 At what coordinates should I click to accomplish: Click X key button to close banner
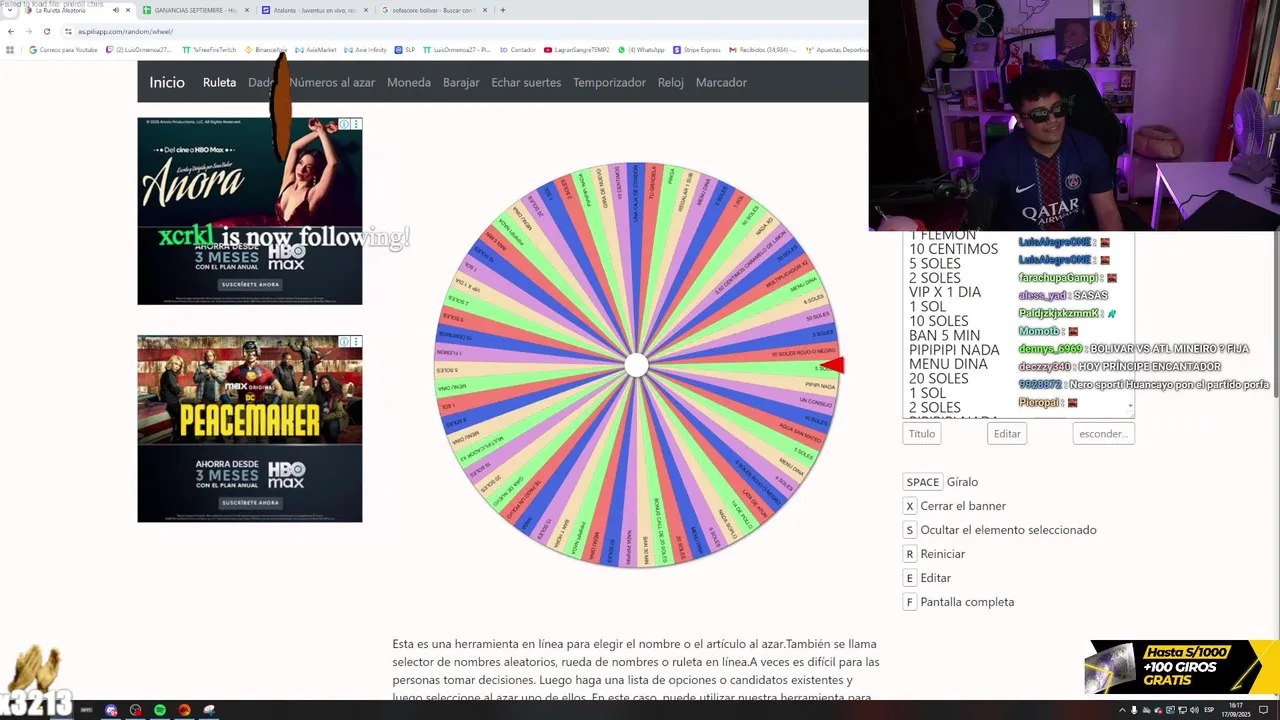click(910, 506)
